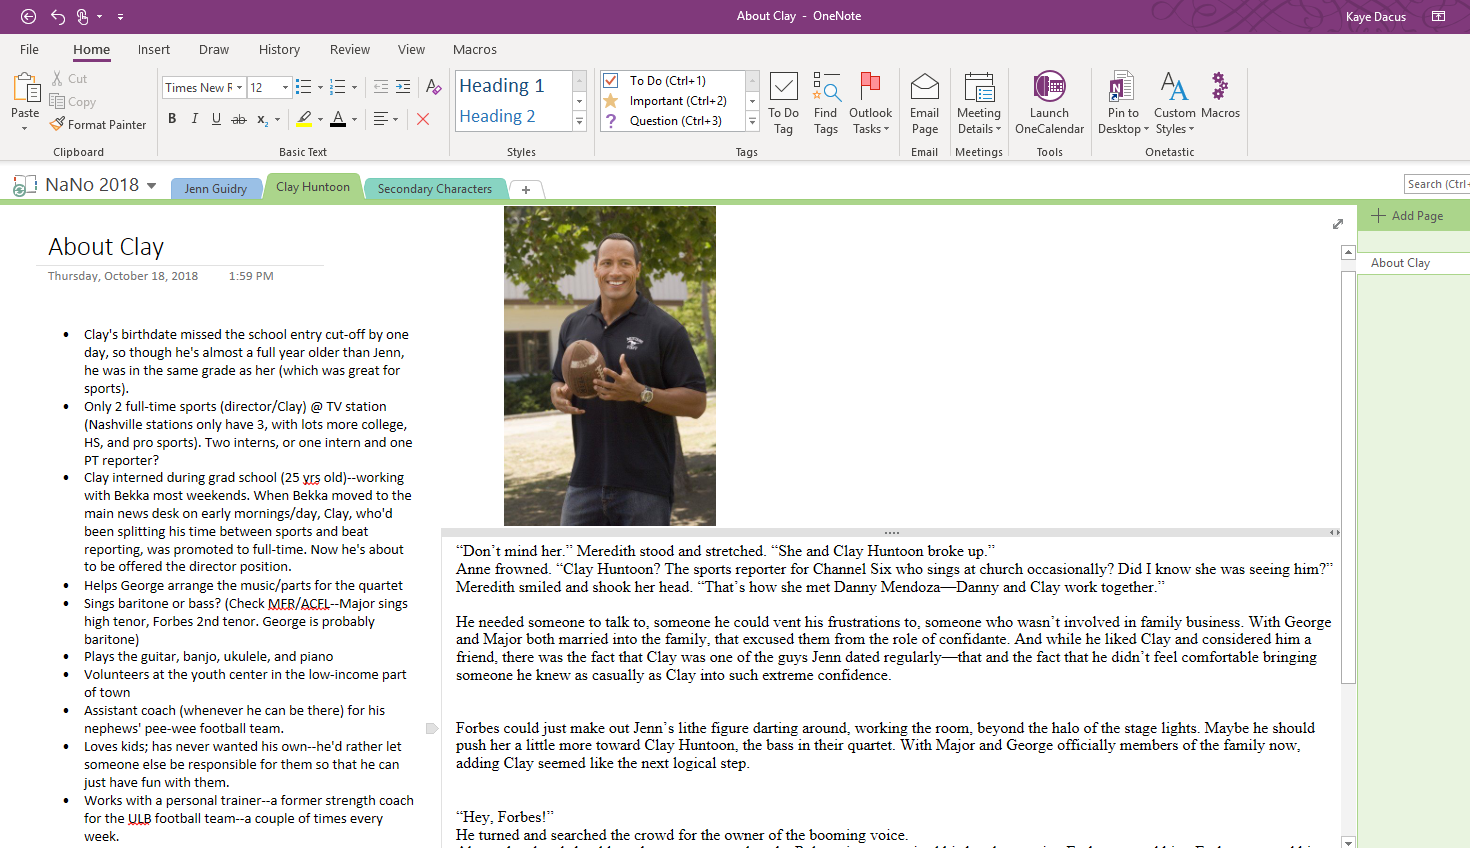Expand the NaNo 2018 notebook list
This screenshot has height=848, width=1470.
point(152,185)
